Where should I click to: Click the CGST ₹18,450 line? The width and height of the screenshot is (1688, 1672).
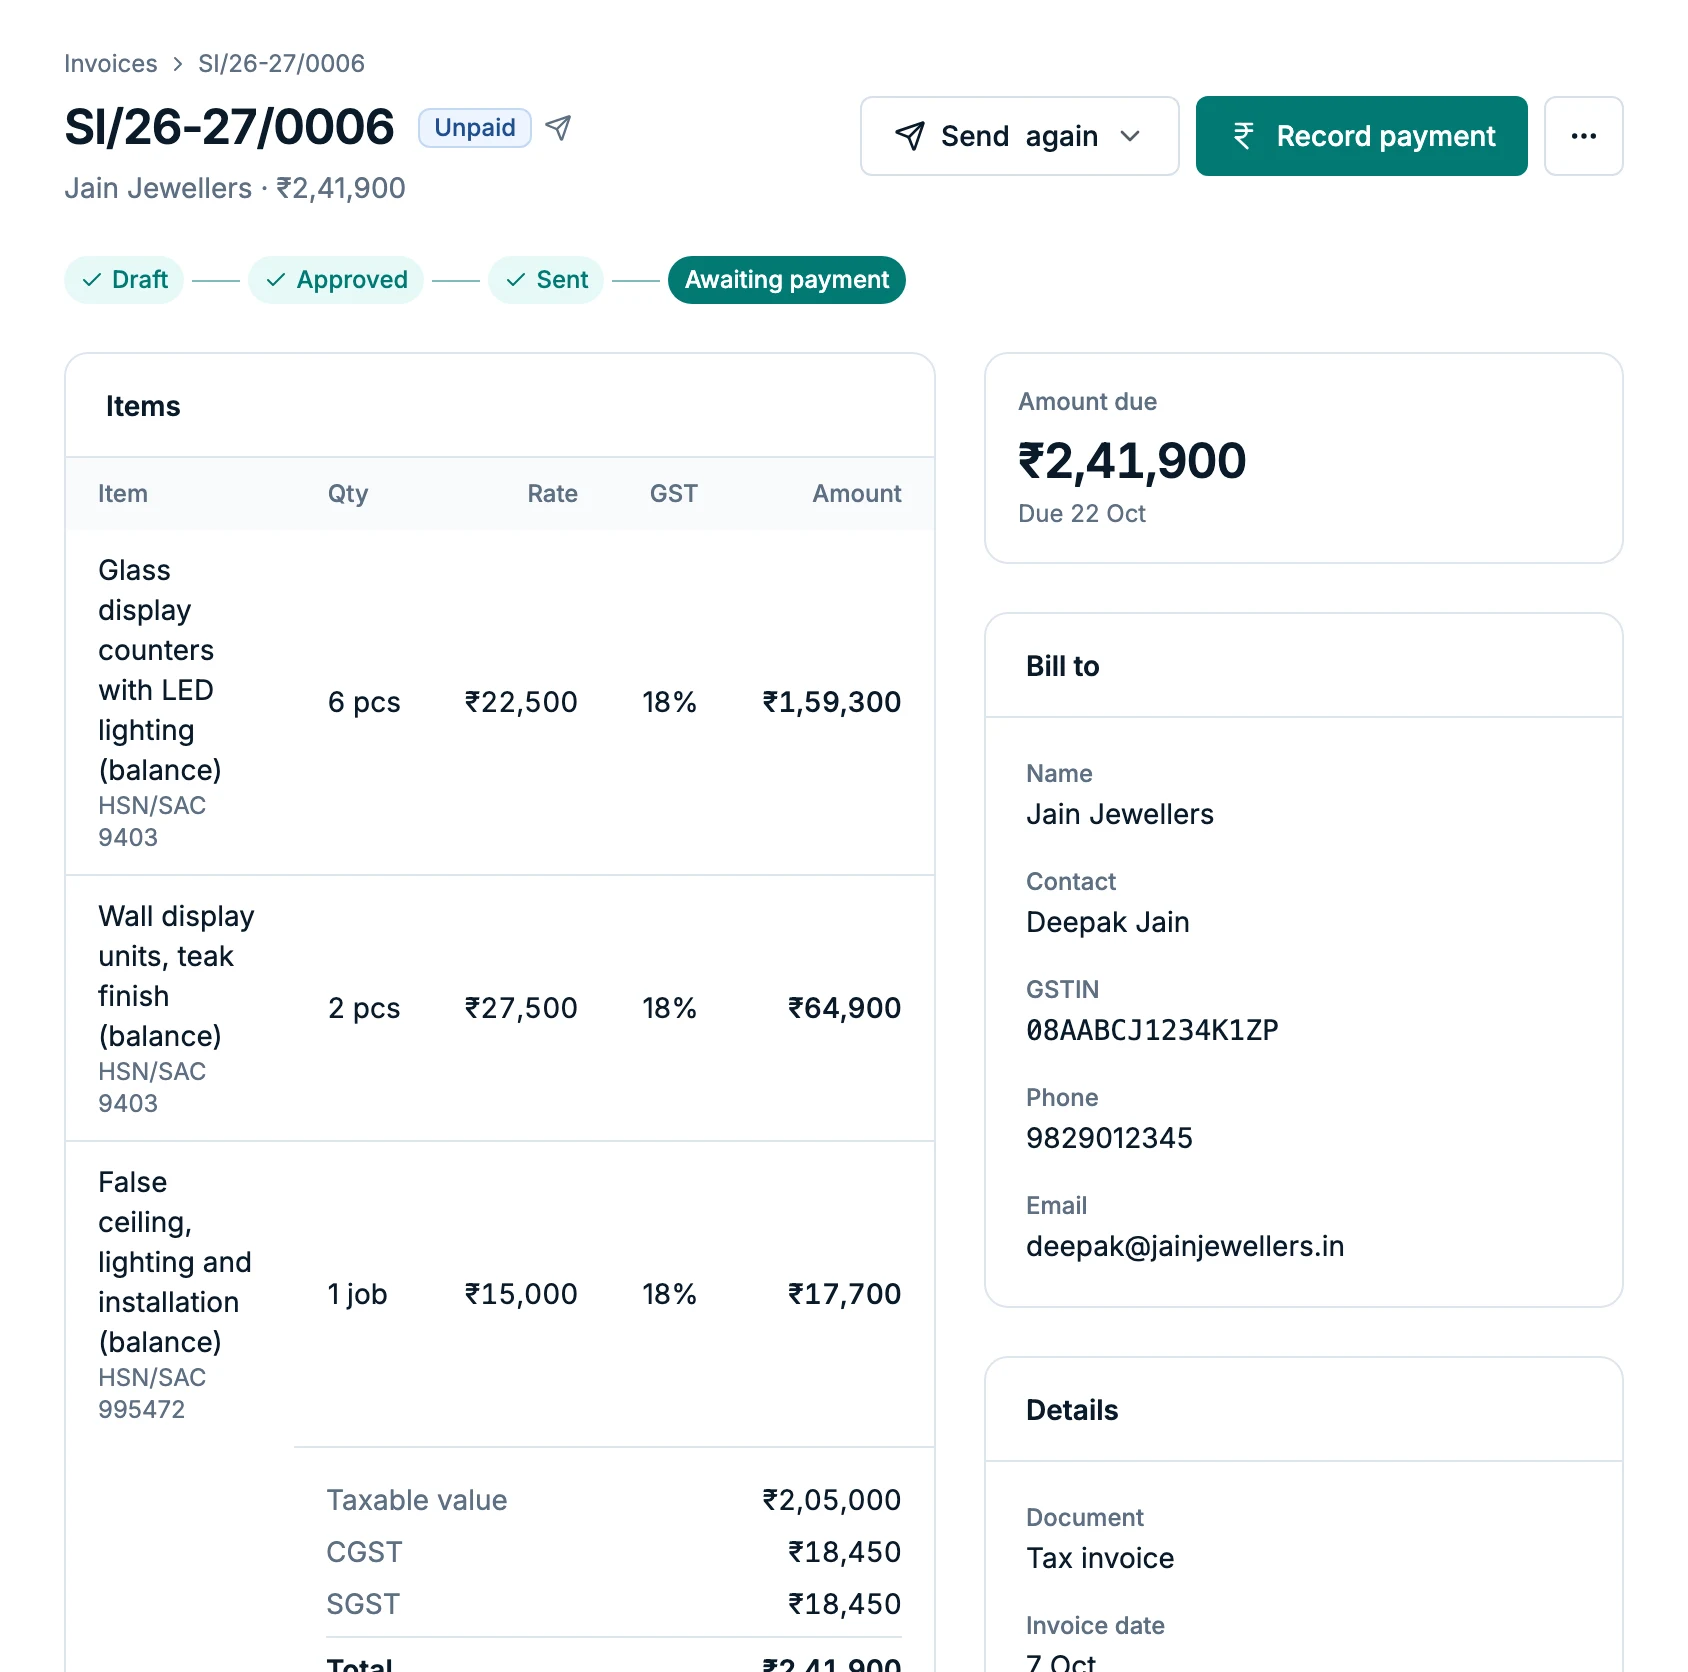tap(613, 1553)
